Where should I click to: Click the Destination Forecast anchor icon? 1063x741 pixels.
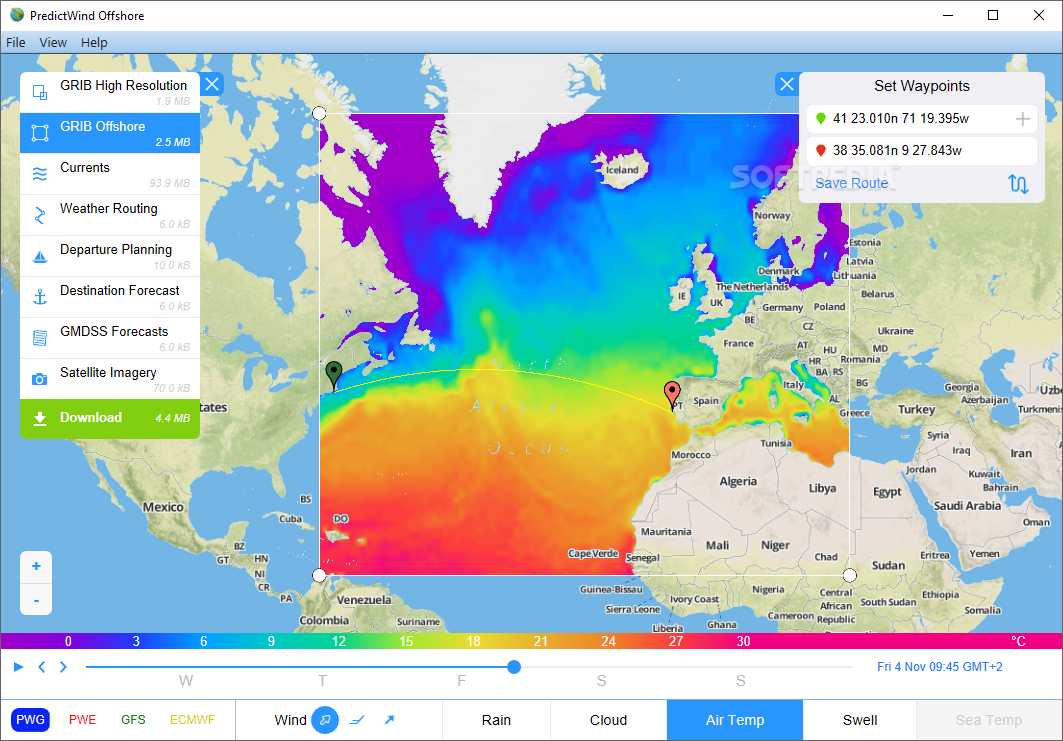click(x=40, y=297)
